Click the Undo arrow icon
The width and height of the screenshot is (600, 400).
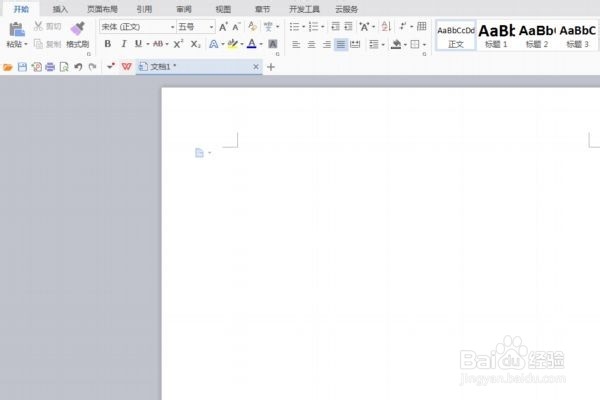[78, 67]
